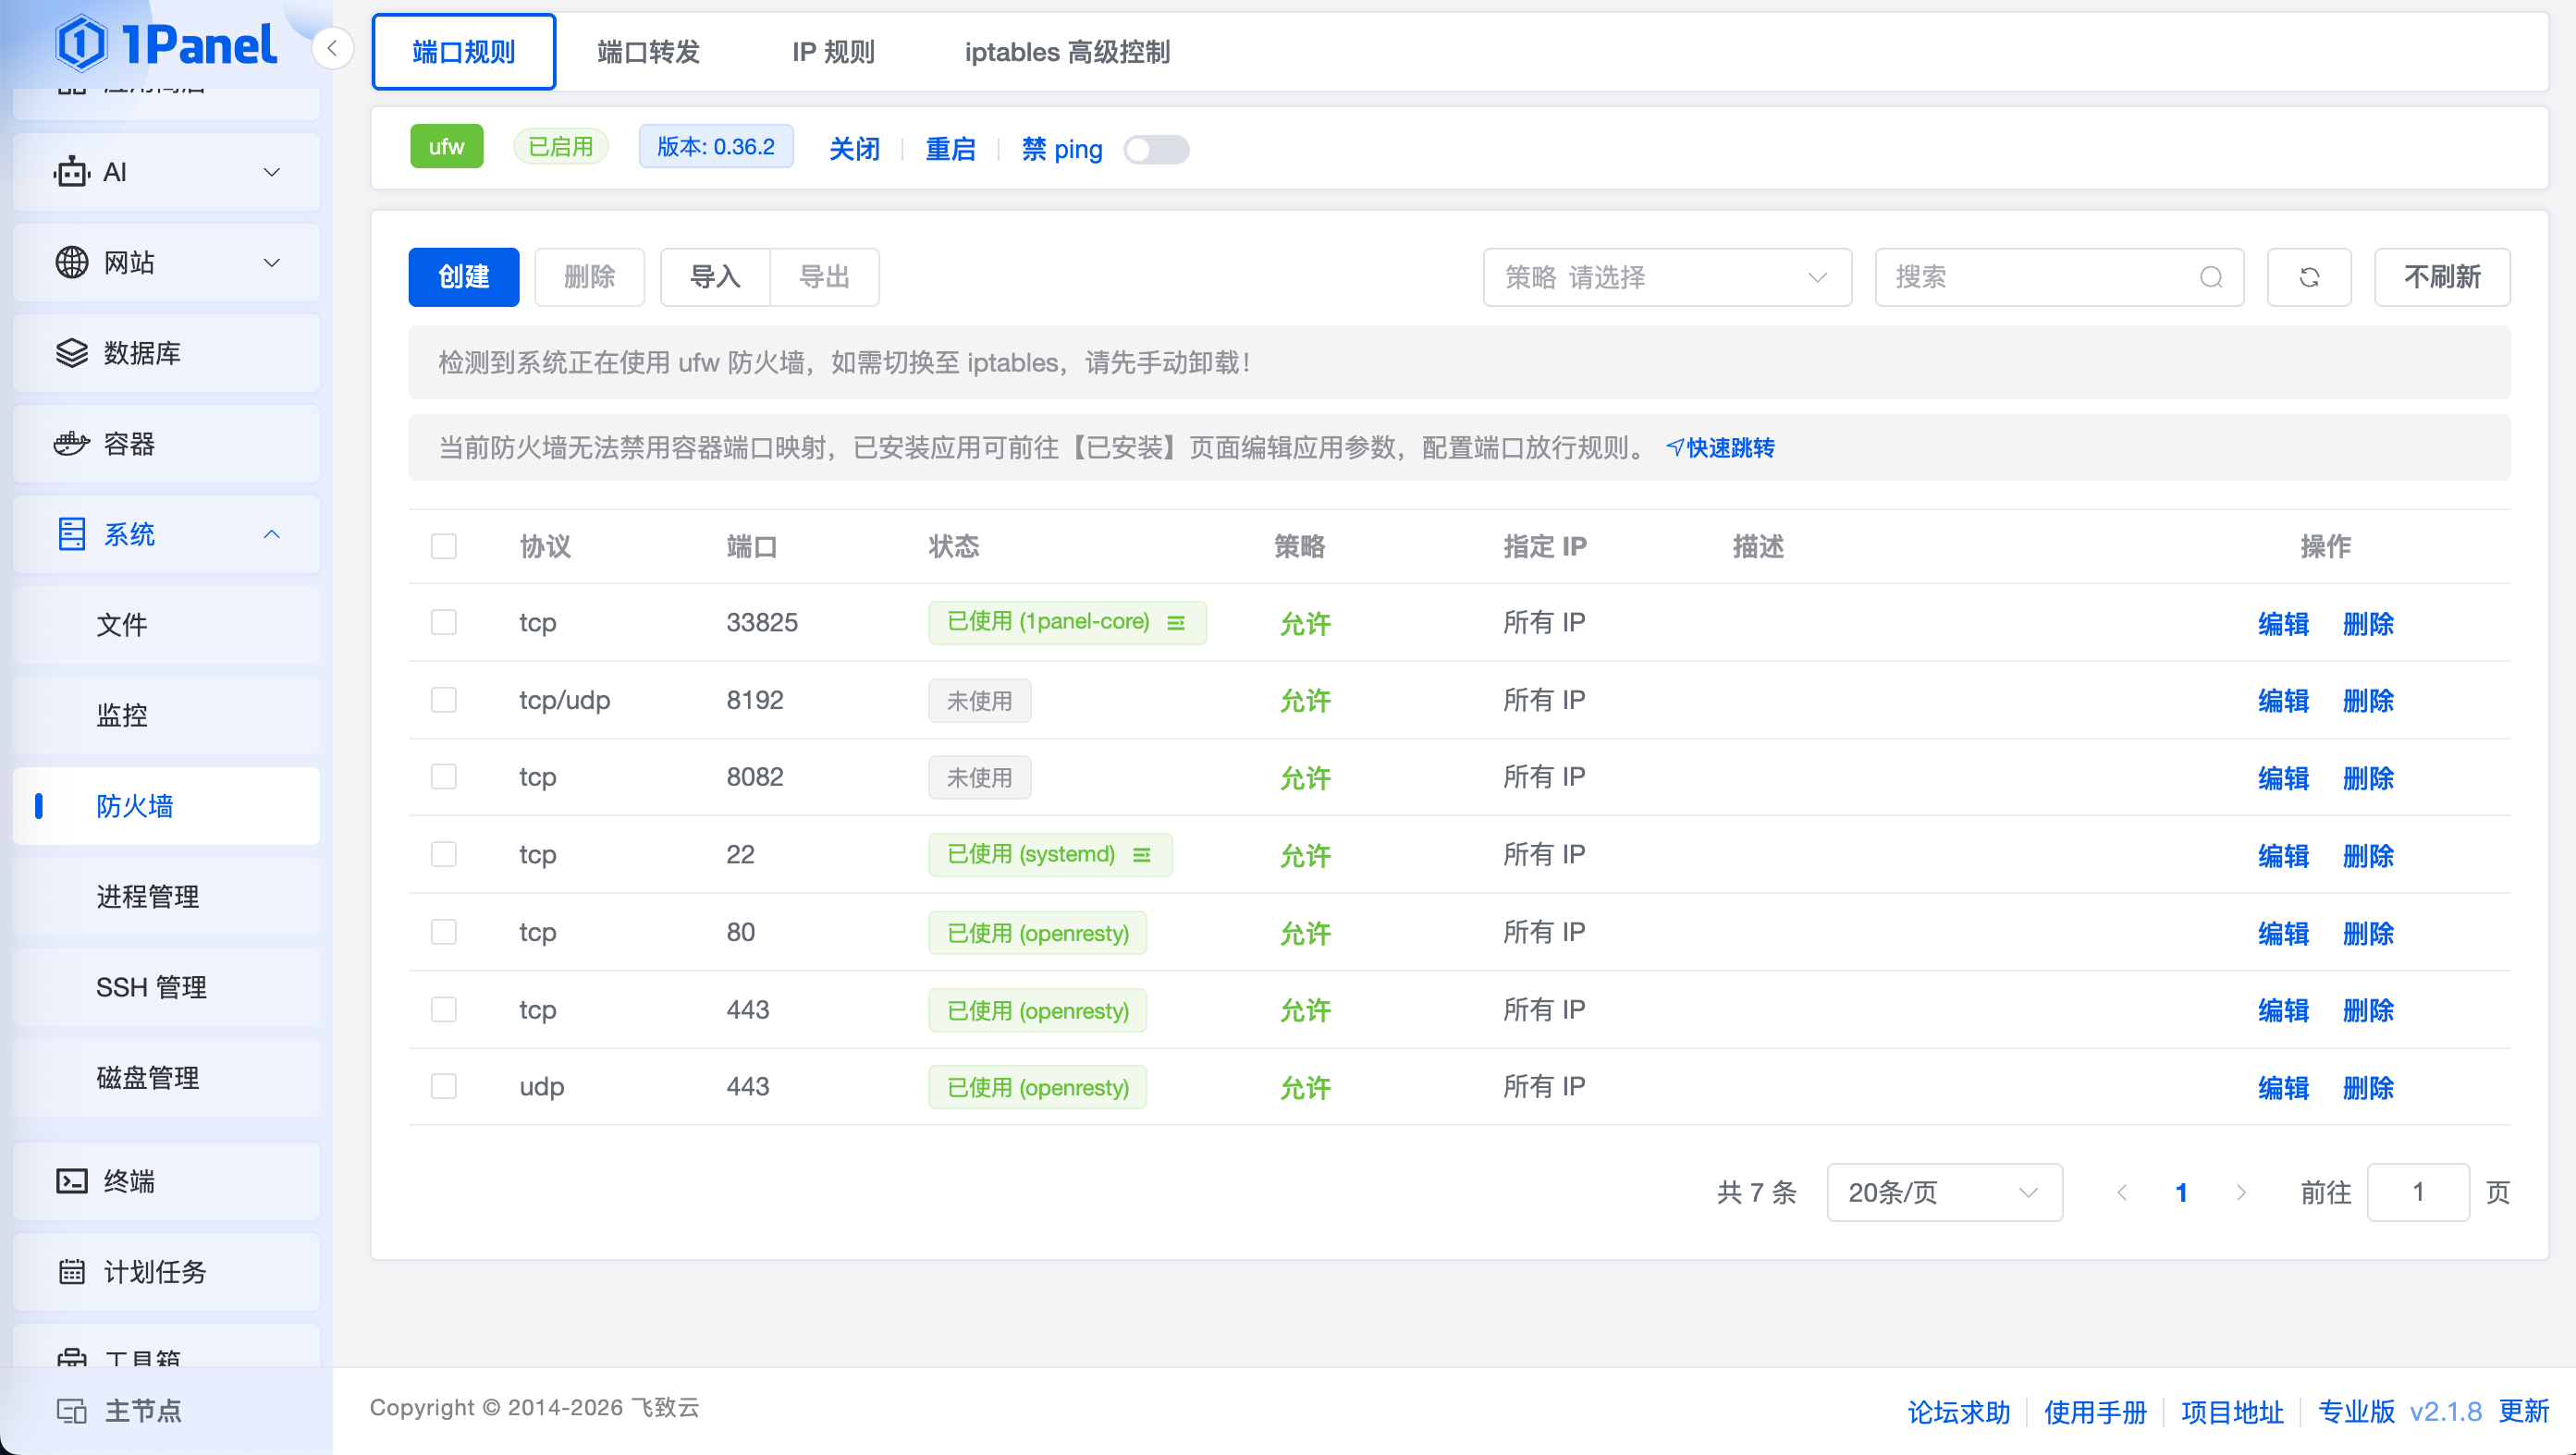Screen dimensions: 2576x1455
Task: Switch to the IP 规则 tab
Action: (833, 52)
